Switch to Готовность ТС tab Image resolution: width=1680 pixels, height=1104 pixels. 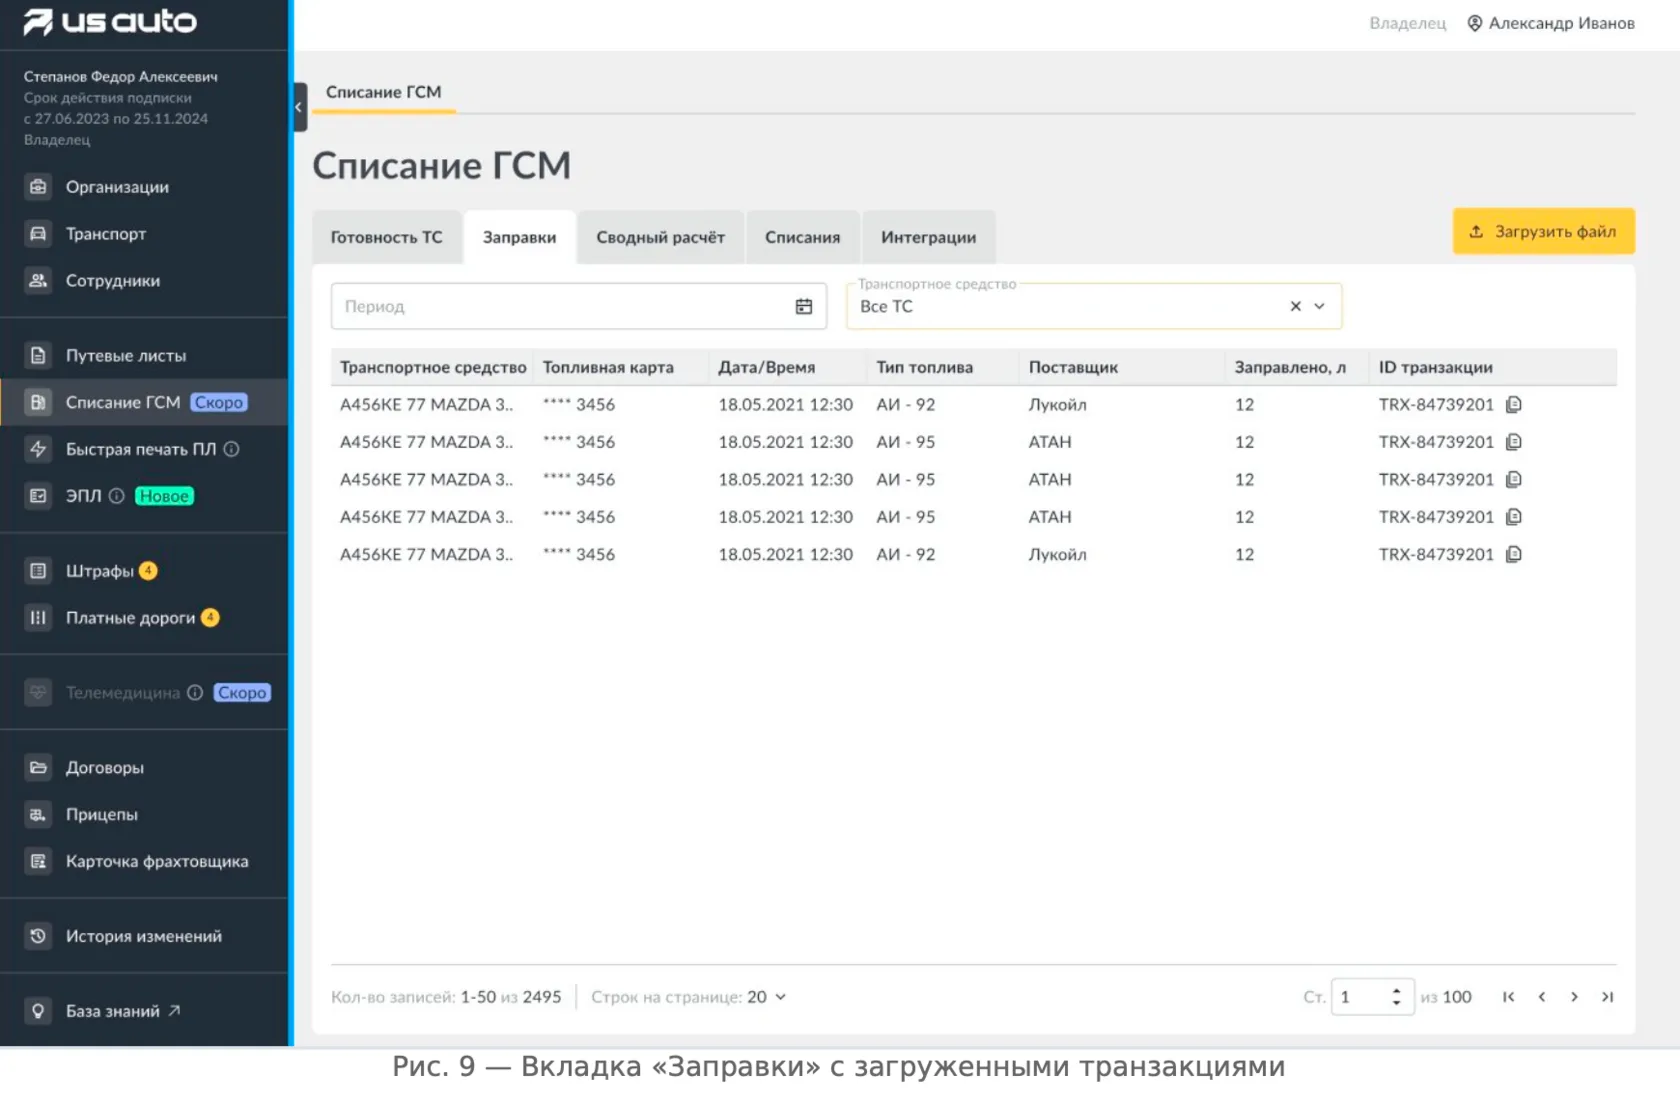(x=387, y=237)
